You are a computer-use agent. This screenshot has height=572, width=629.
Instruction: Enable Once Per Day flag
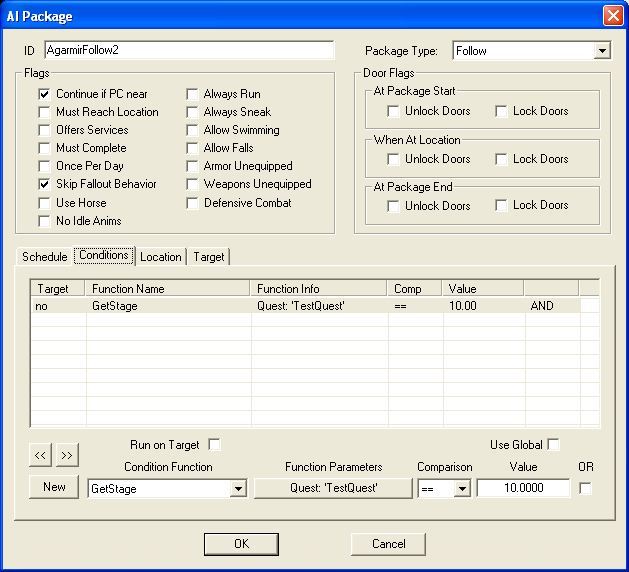click(x=44, y=166)
